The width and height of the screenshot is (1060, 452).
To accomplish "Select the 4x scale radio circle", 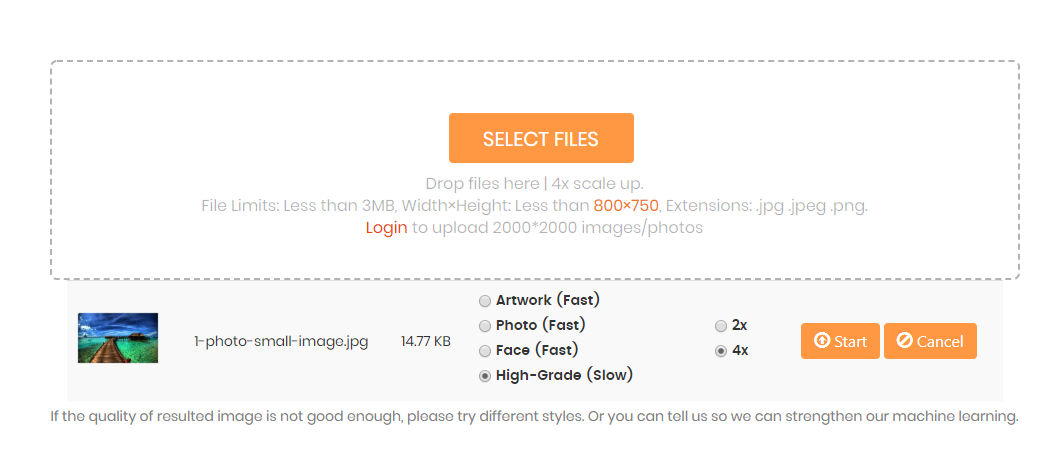I will point(721,351).
